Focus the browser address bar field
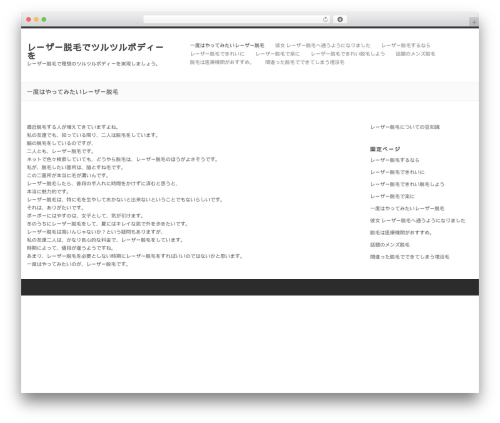 237,19
